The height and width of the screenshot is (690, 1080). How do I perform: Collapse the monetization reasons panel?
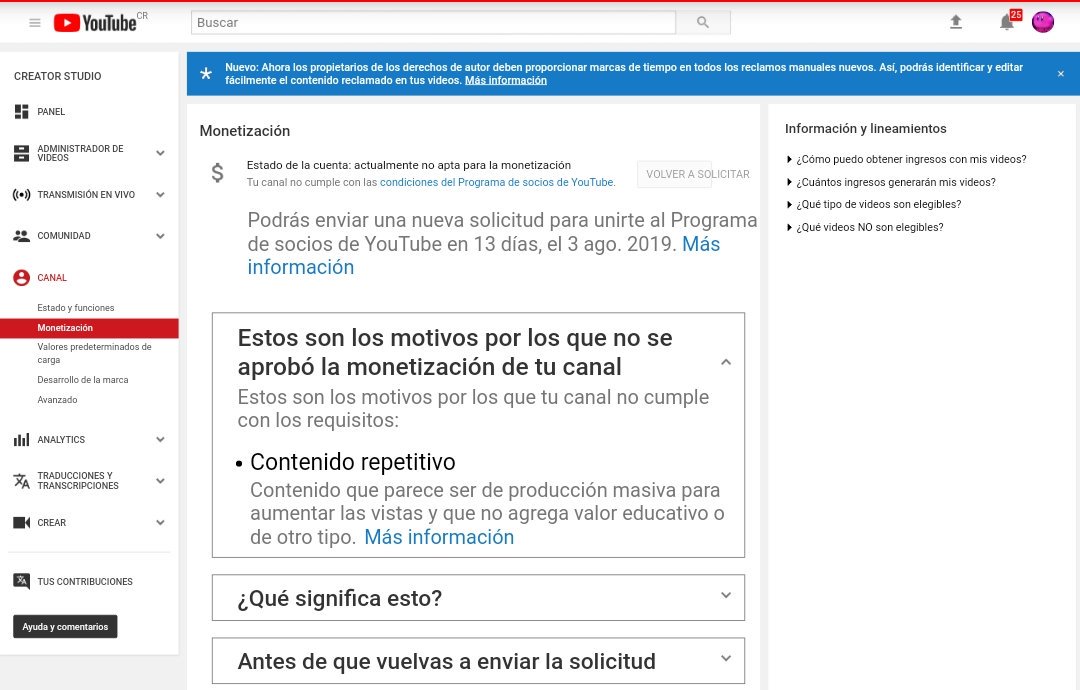pyautogui.click(x=726, y=362)
